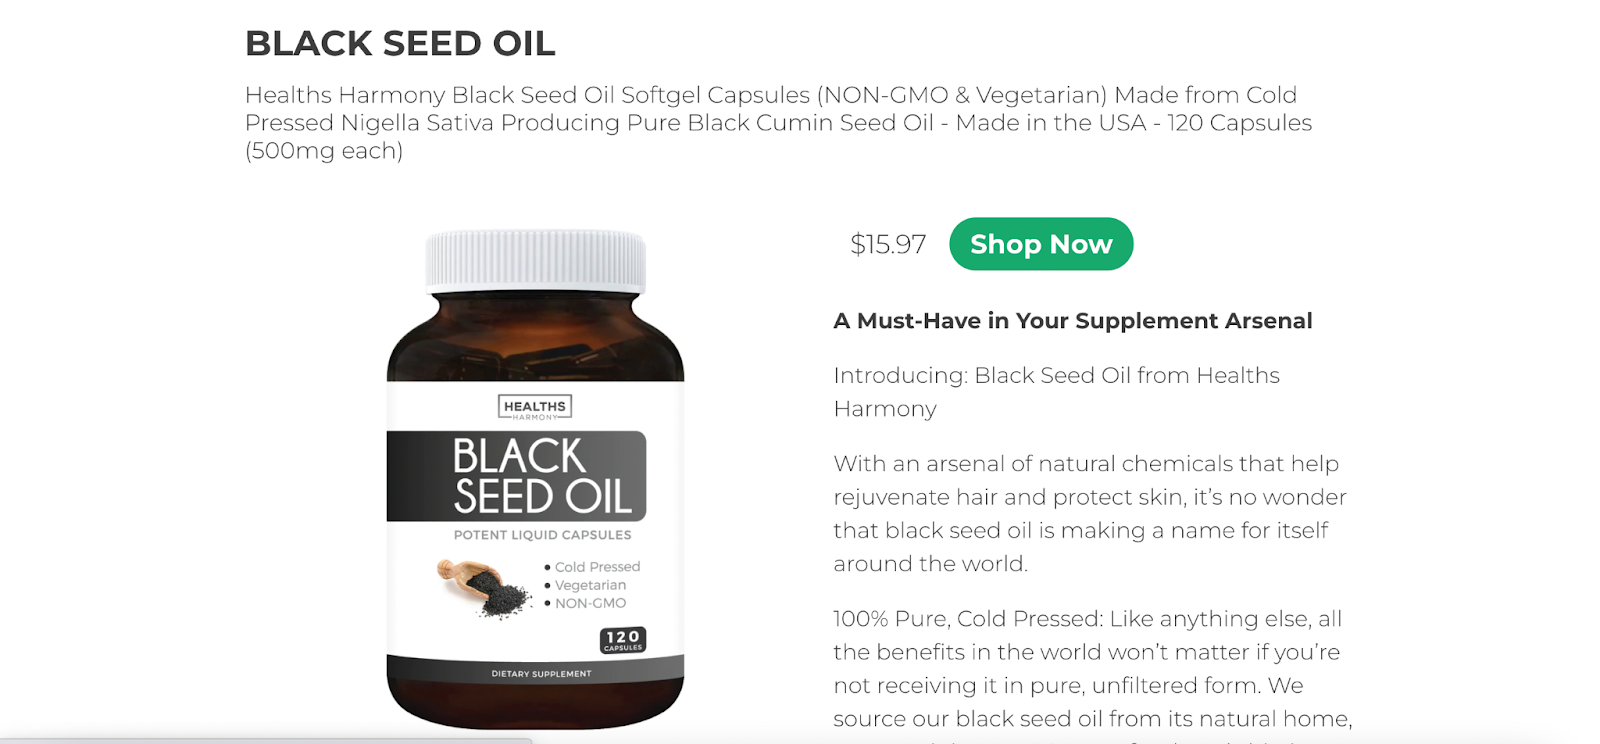Select the $15.97 price text

coord(888,244)
